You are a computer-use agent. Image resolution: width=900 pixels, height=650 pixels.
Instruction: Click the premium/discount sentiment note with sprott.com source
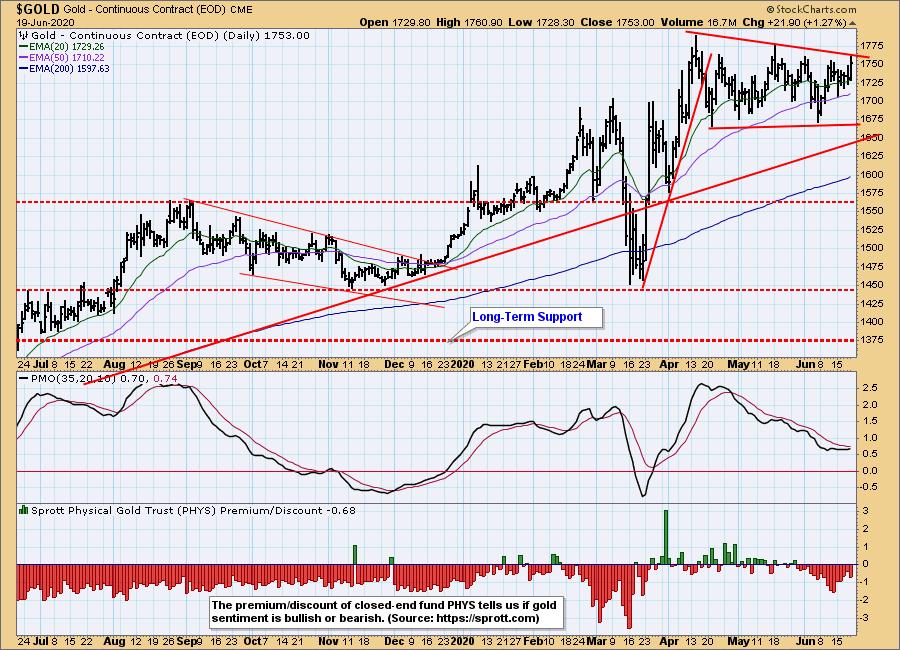387,612
